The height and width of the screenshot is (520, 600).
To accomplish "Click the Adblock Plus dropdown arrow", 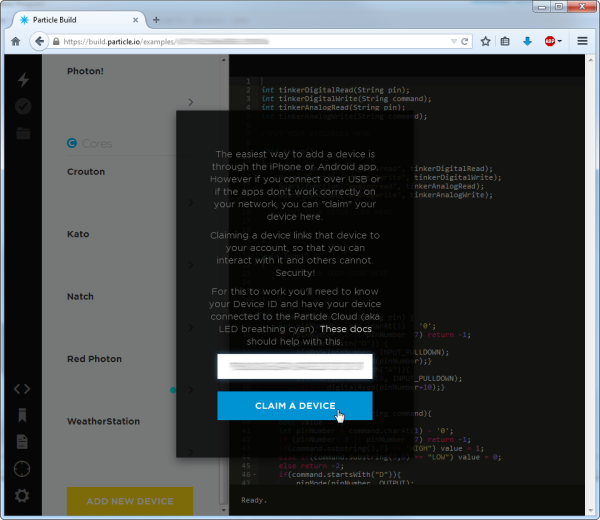I will click(560, 41).
